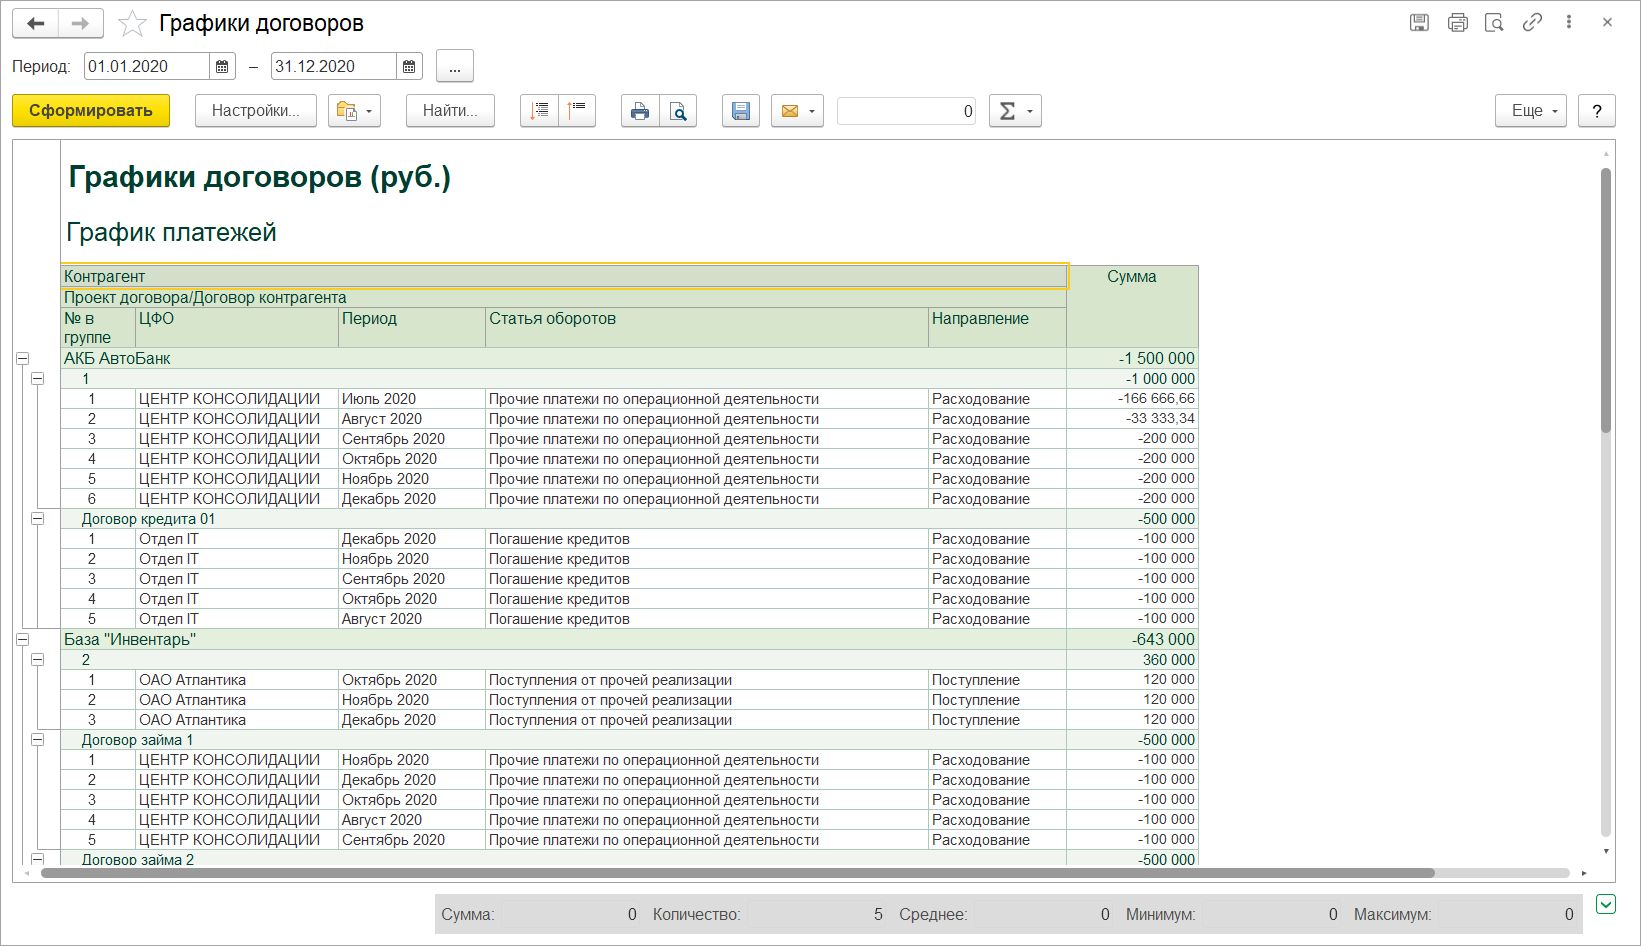Screen dimensions: 1641x946
Task: Select the 360 000 subtotal cell
Action: coord(1132,659)
